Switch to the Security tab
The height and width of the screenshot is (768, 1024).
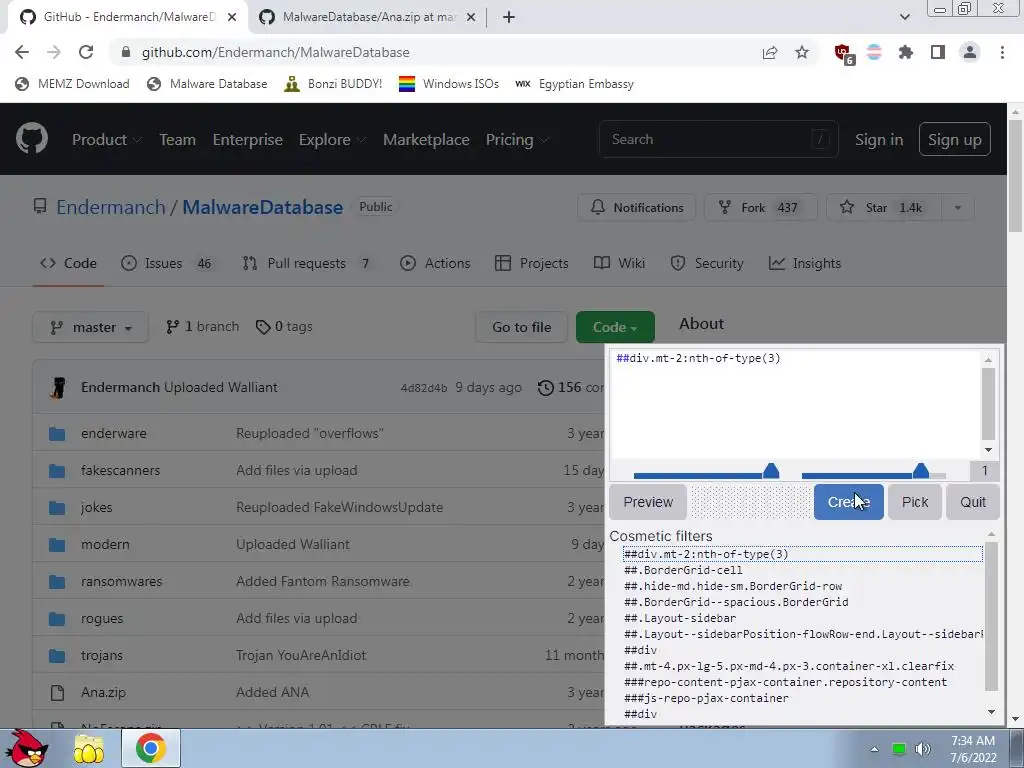pos(707,263)
